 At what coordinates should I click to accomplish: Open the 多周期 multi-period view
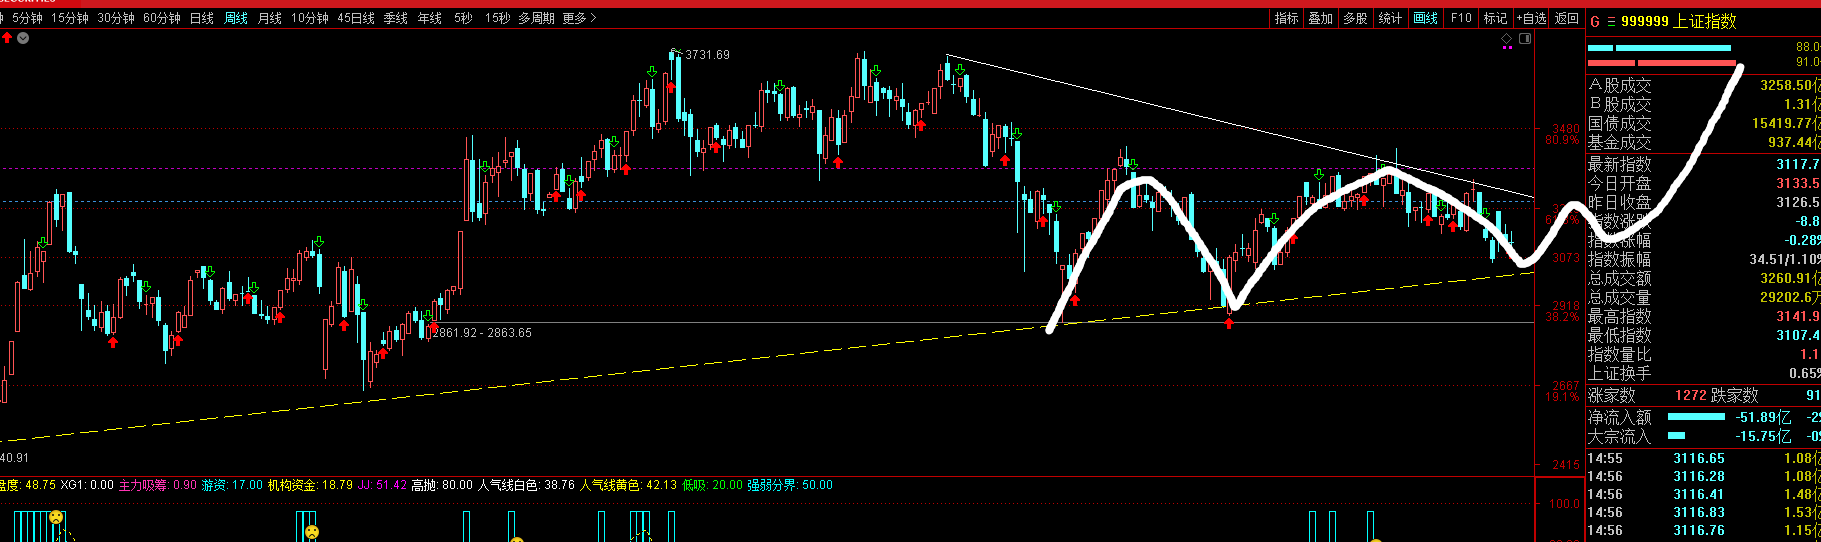[x=536, y=18]
